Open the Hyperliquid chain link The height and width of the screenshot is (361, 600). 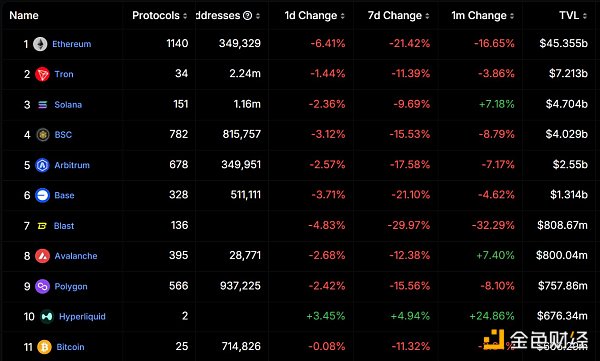[x=82, y=317]
